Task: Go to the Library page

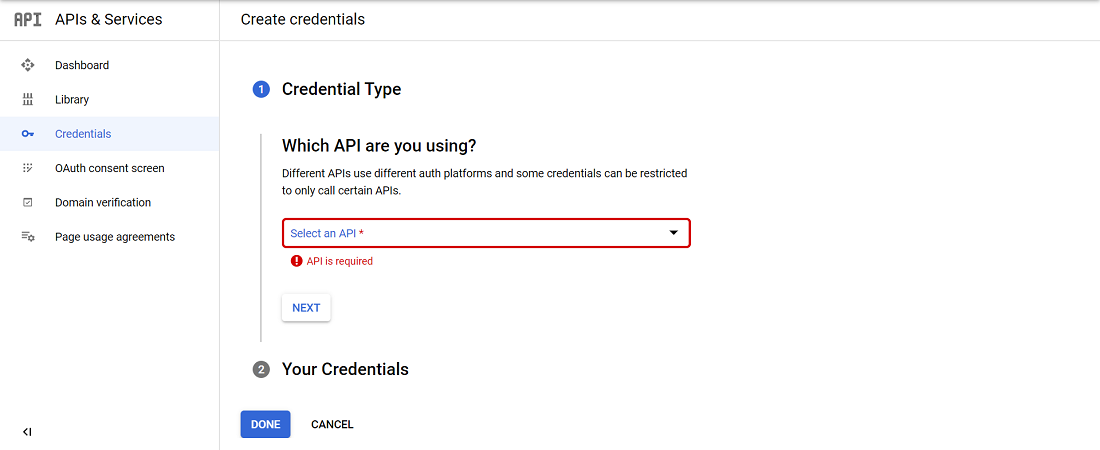Action: click(72, 100)
